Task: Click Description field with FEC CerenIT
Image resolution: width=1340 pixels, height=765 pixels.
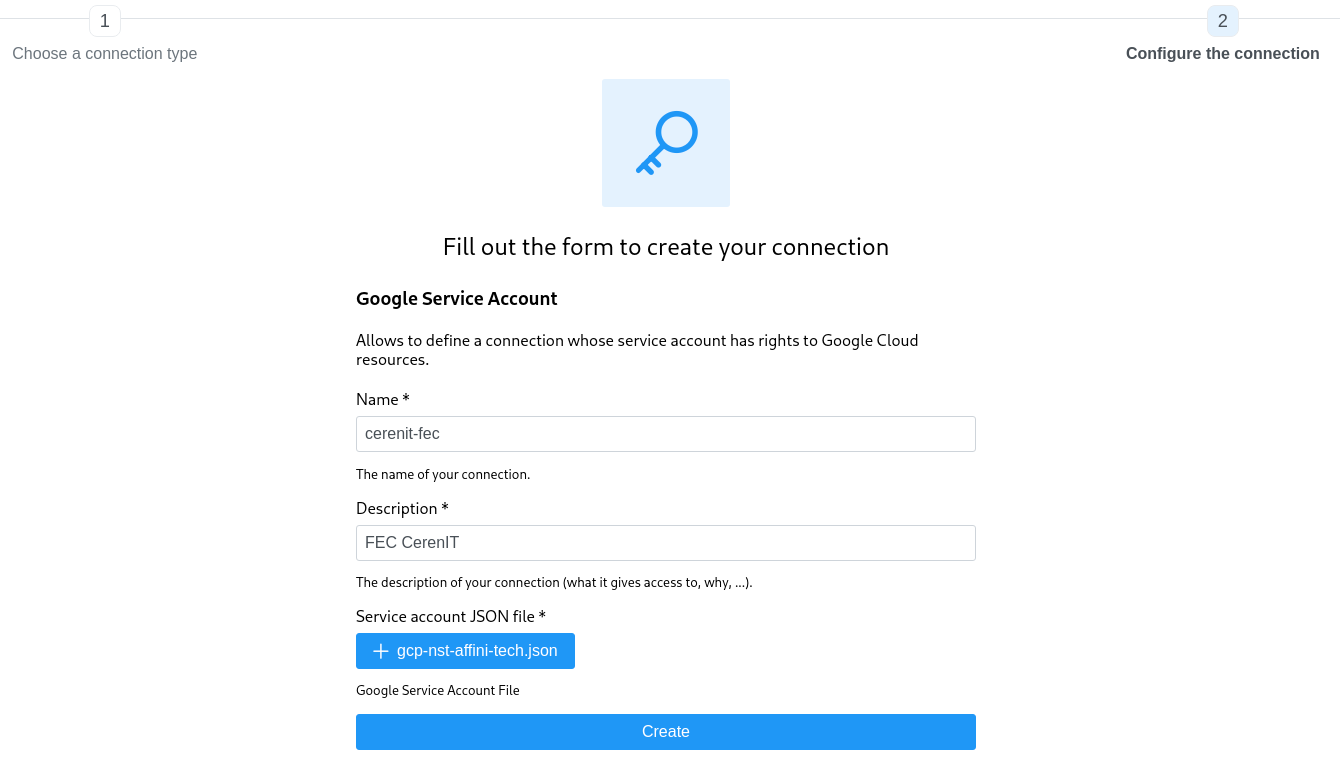Action: pos(666,543)
